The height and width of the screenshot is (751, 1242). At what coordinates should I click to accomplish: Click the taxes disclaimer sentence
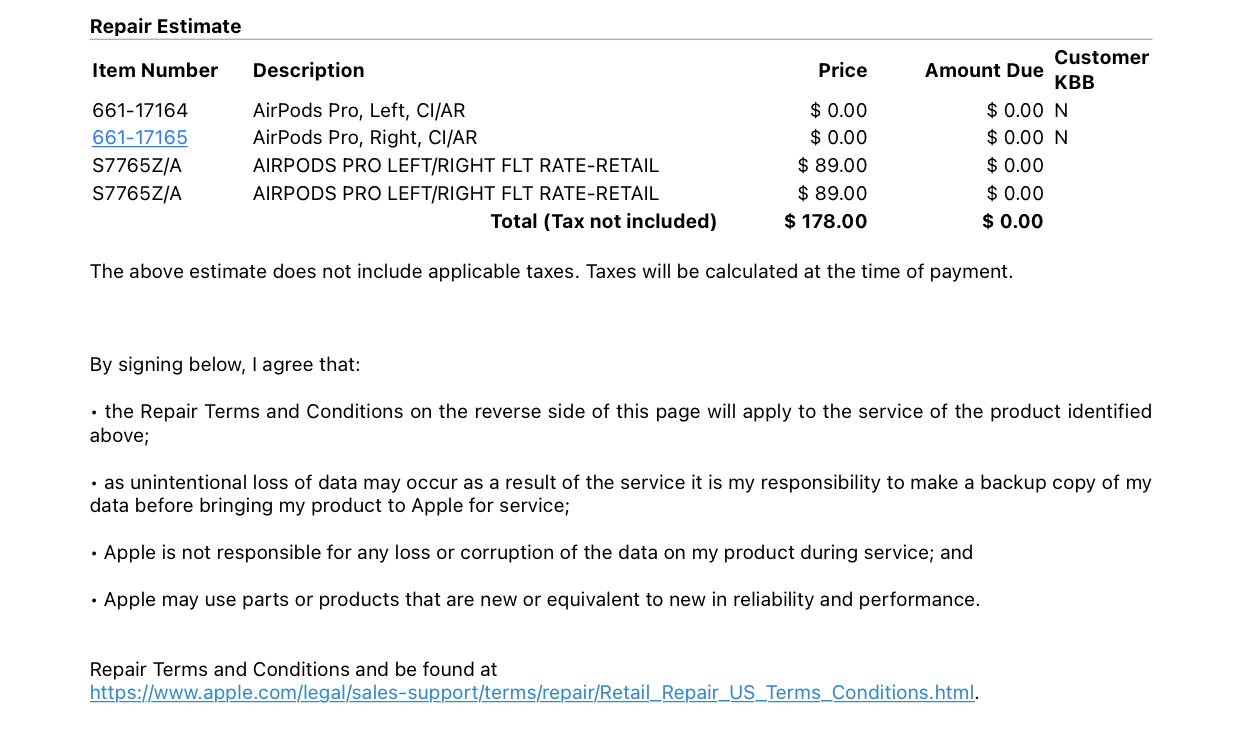pyautogui.click(x=551, y=271)
